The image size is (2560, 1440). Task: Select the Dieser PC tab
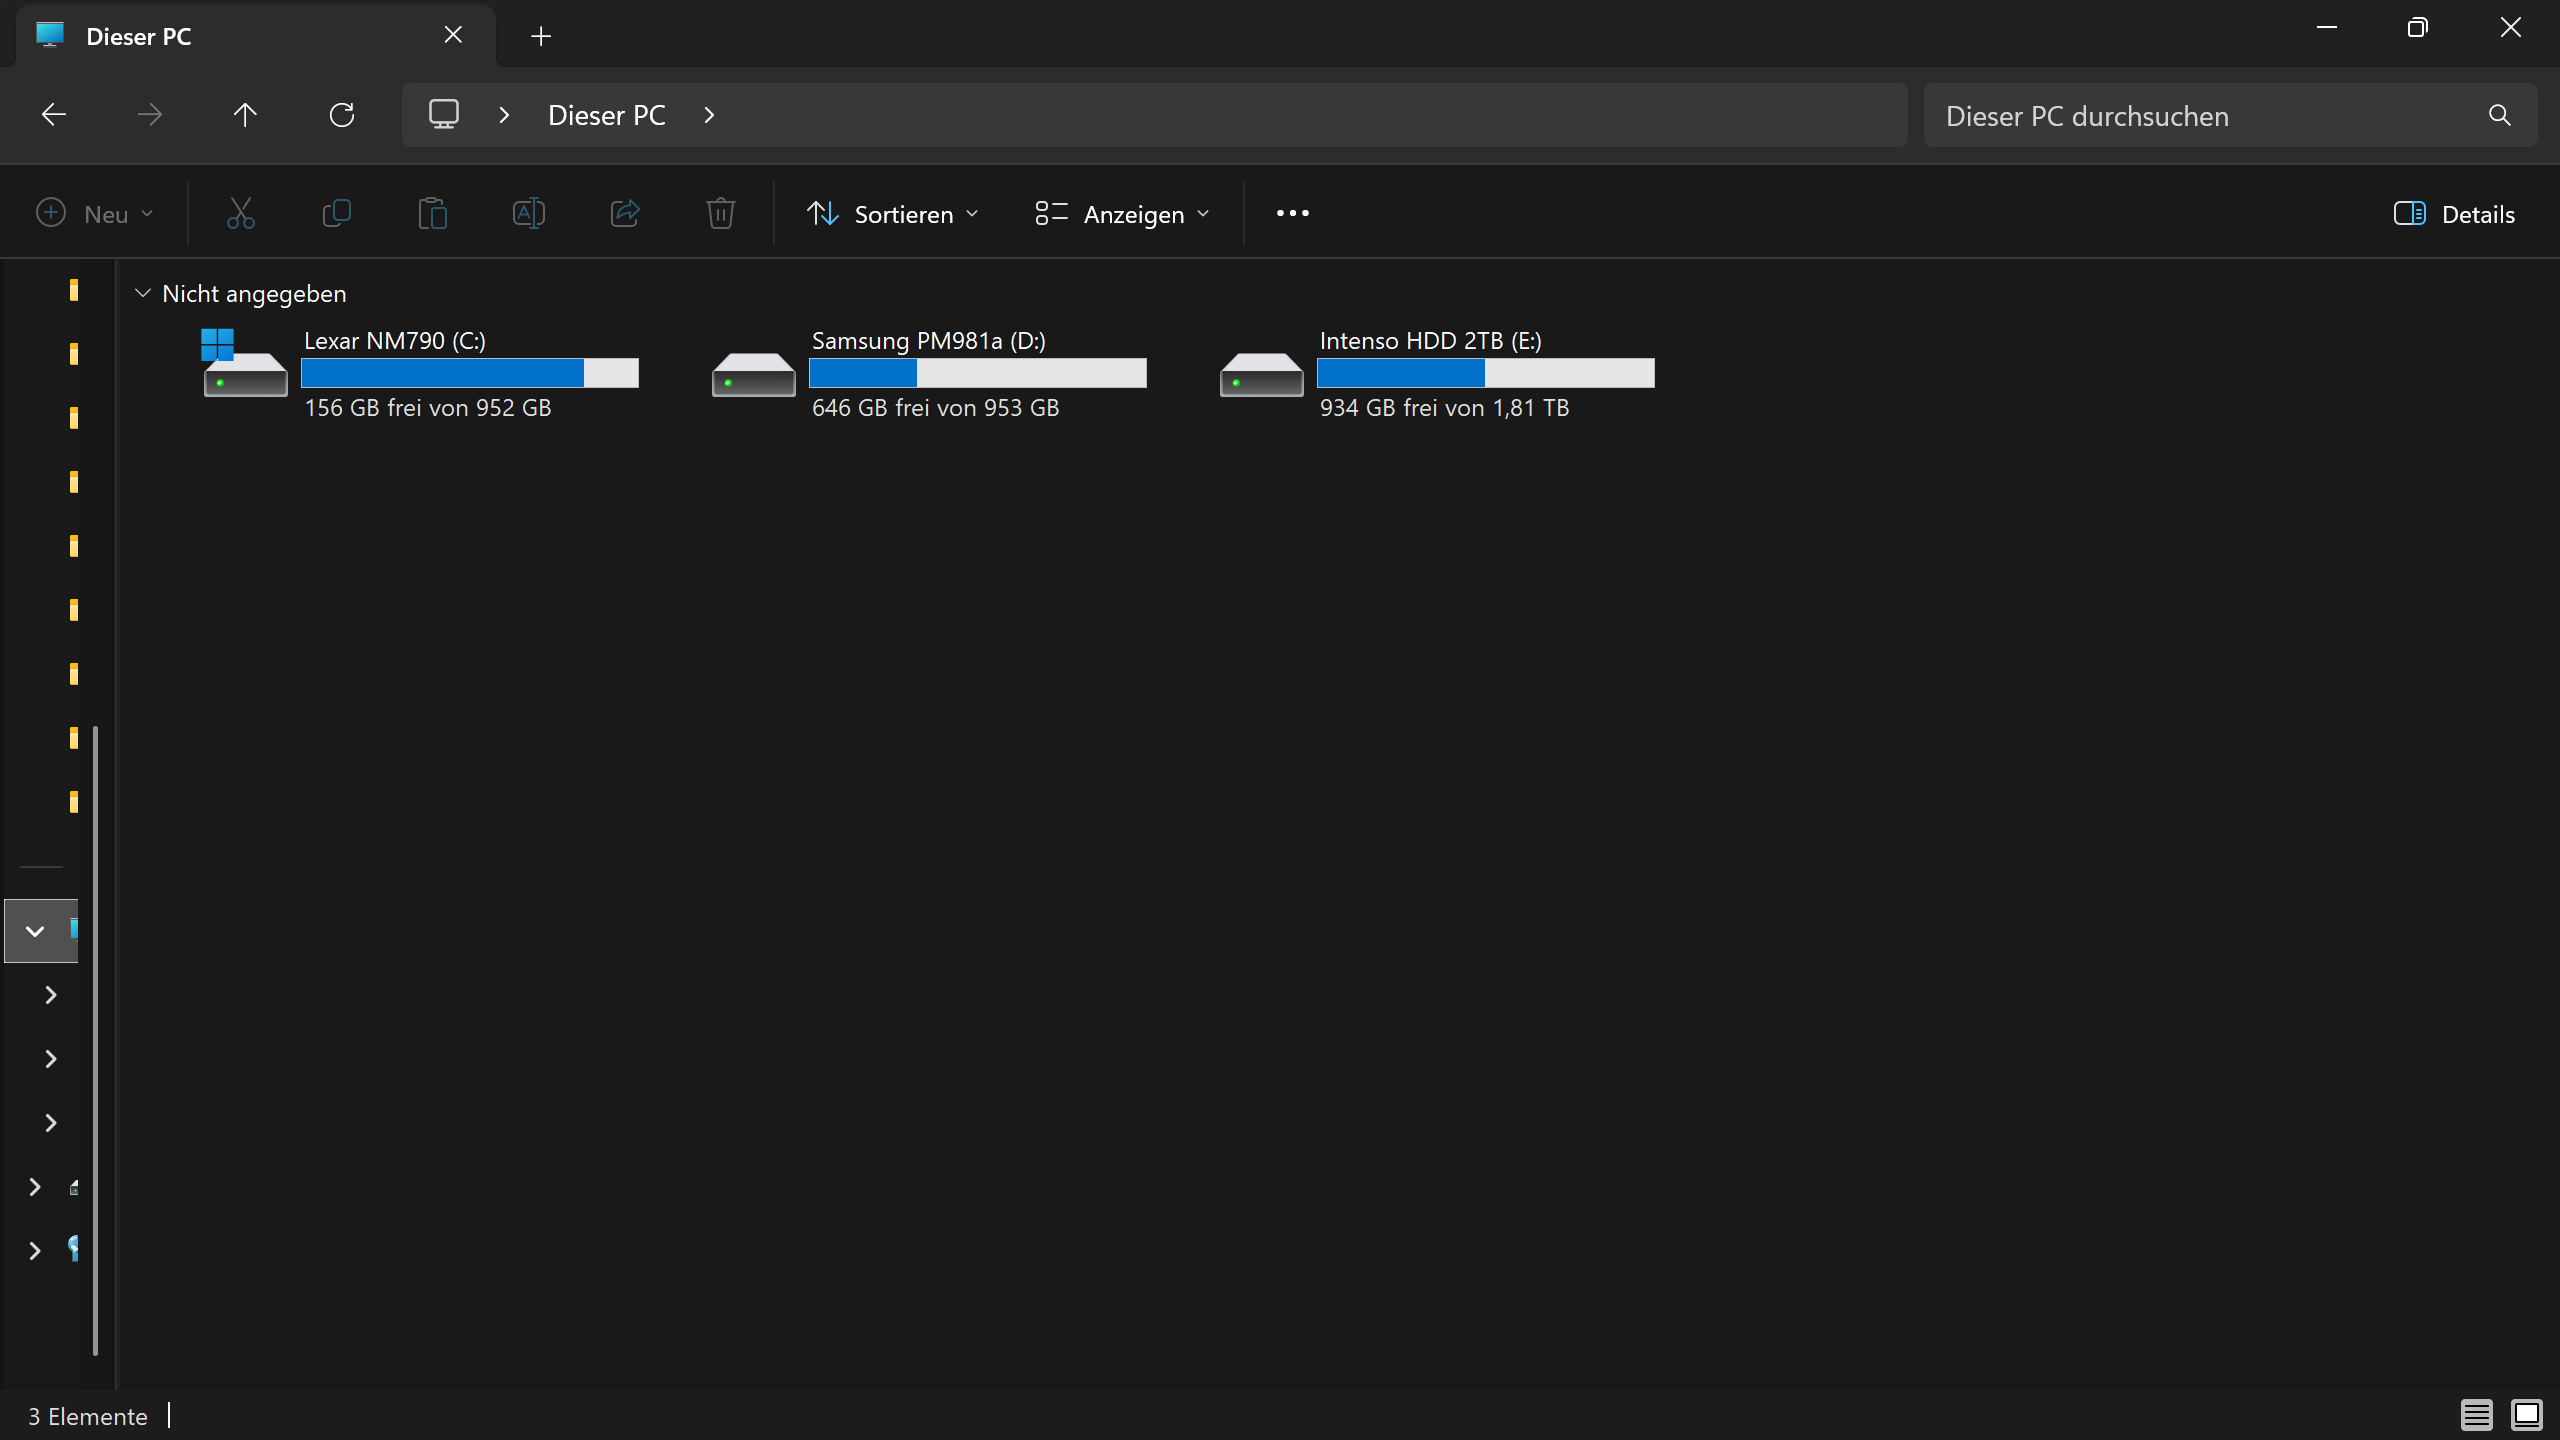(x=255, y=36)
